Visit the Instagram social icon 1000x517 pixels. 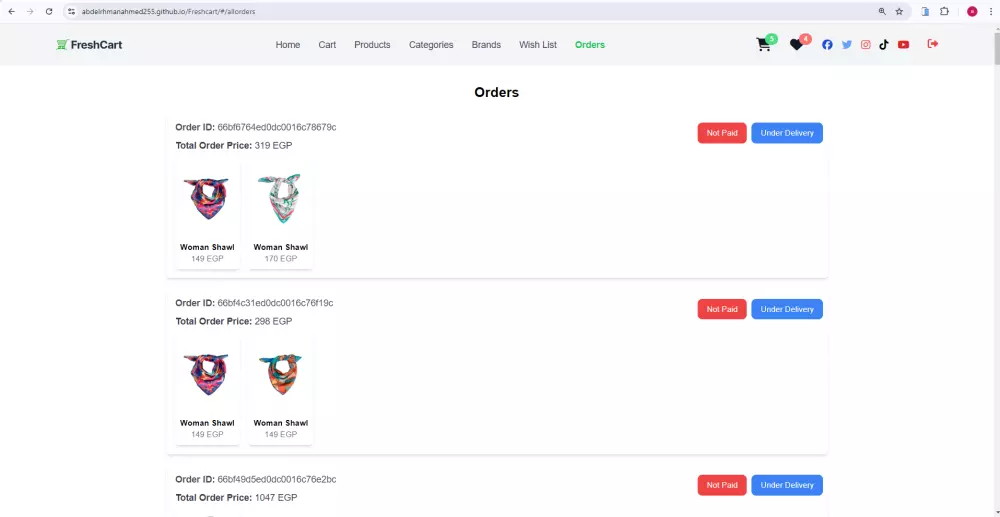[x=865, y=45]
